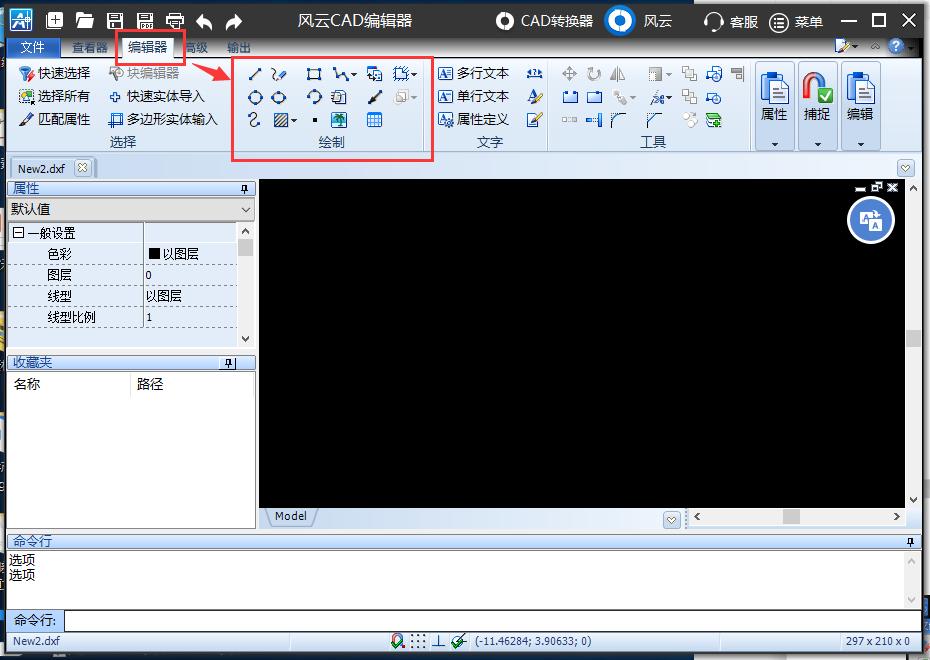The height and width of the screenshot is (660, 930).
Task: Pin the 收藏夹 panel
Action: point(228,363)
